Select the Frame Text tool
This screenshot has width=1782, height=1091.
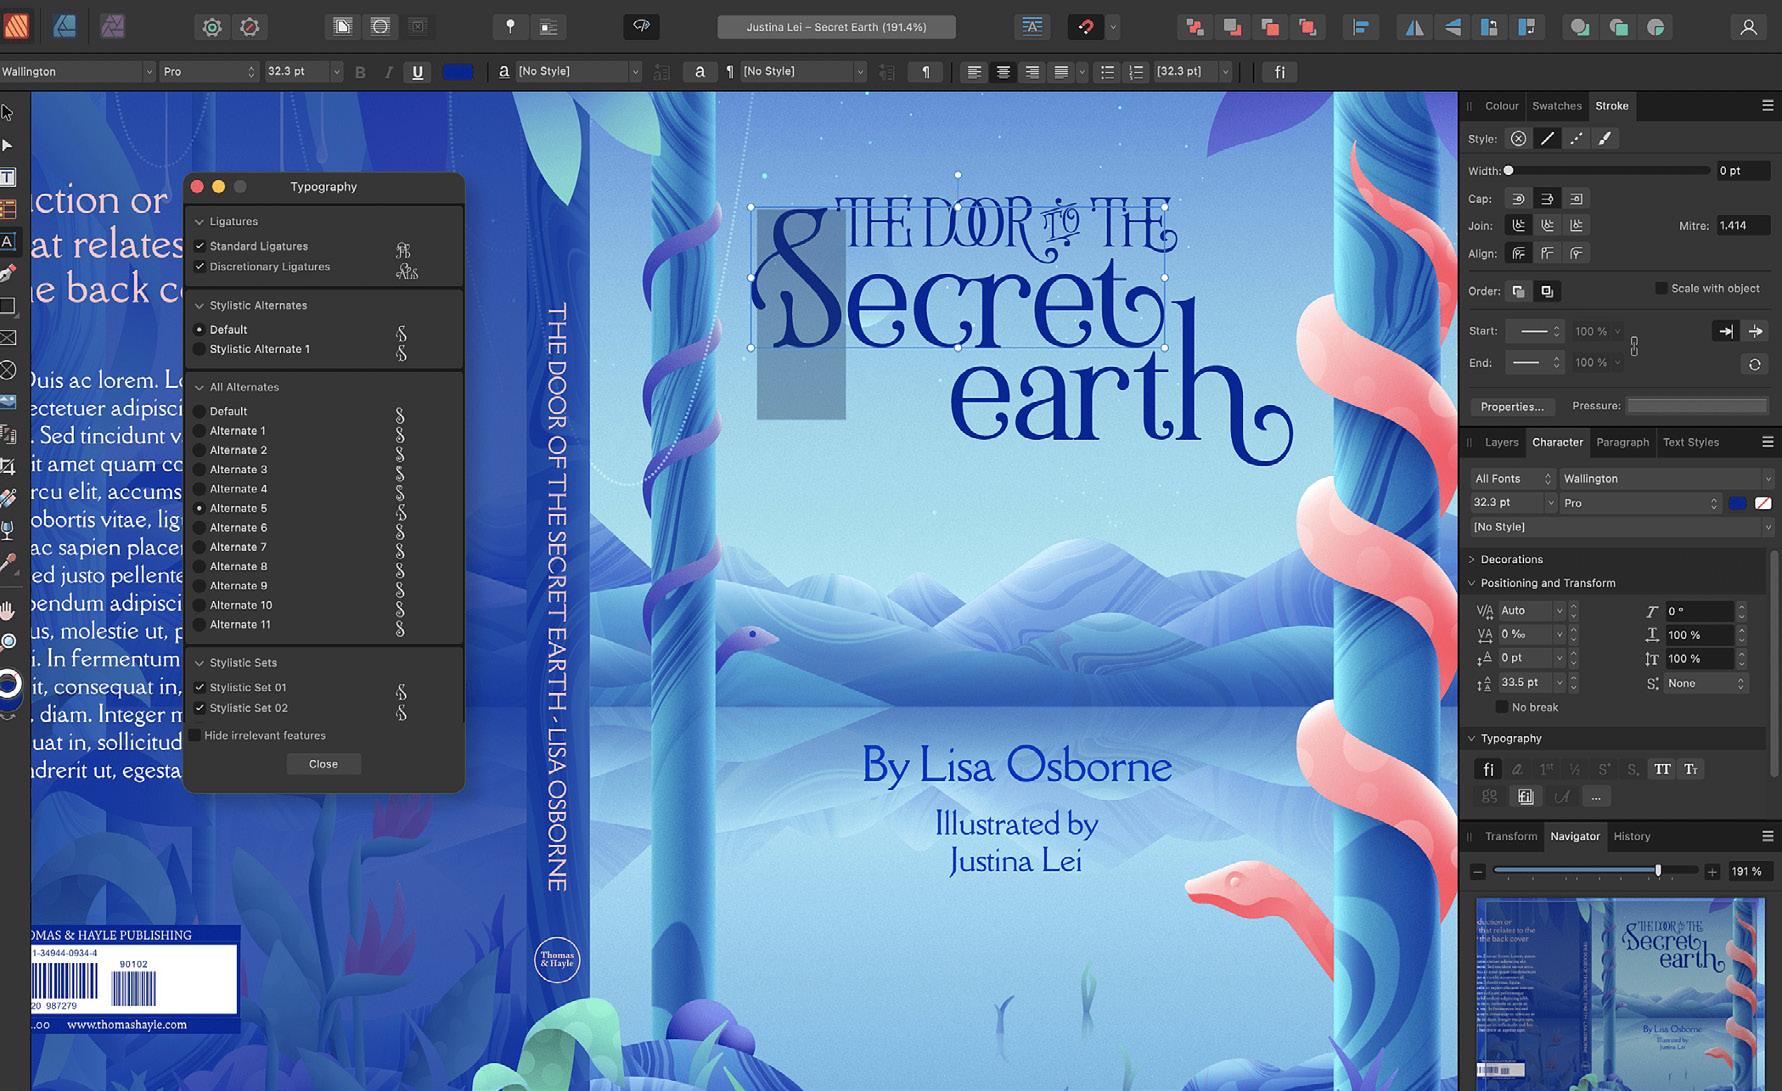pos(8,178)
